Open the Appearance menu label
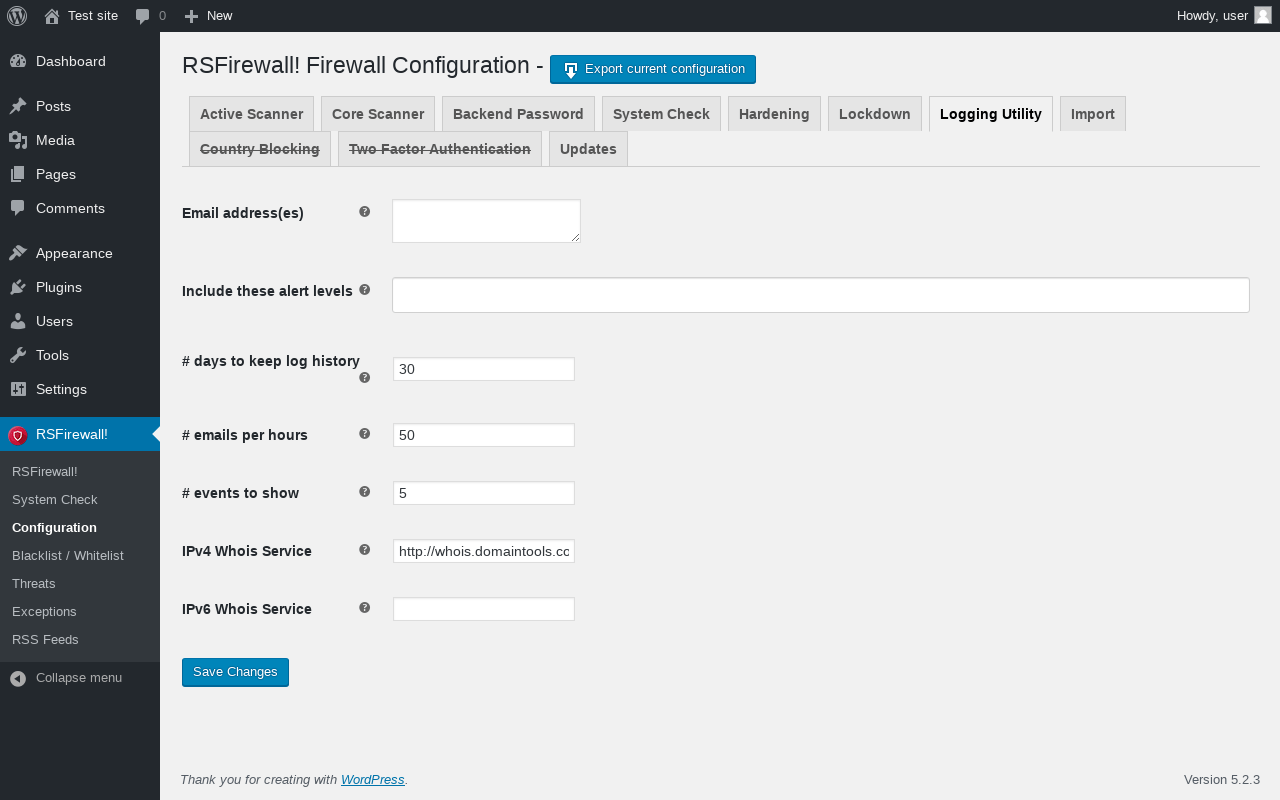The width and height of the screenshot is (1280, 800). [x=74, y=253]
